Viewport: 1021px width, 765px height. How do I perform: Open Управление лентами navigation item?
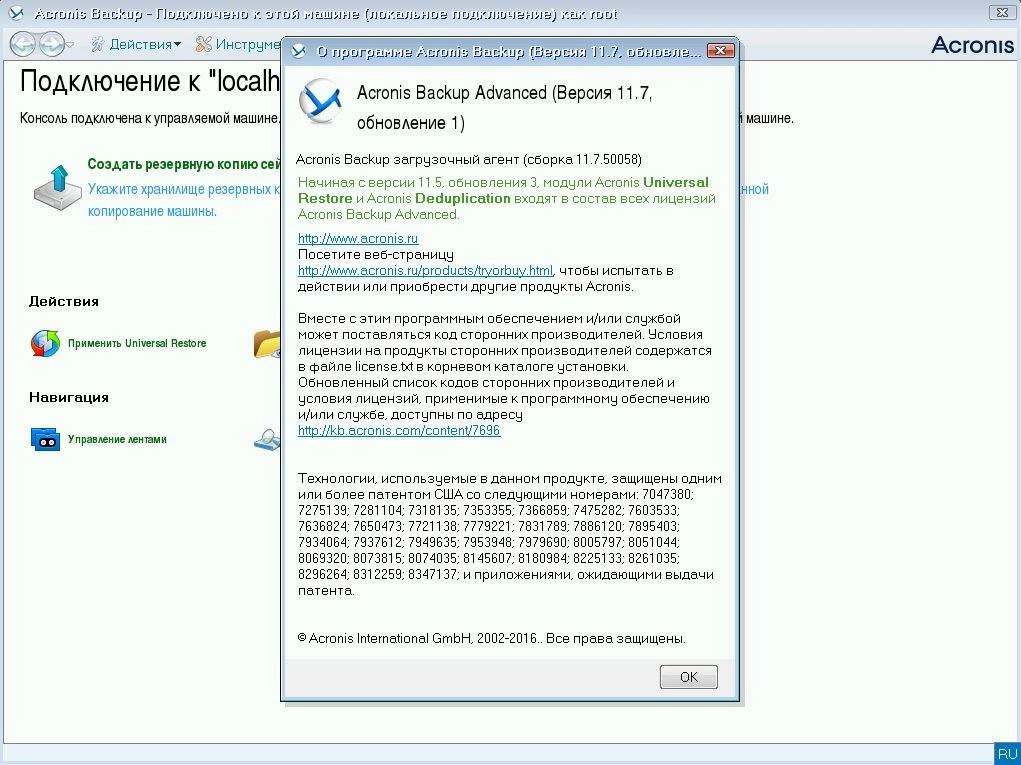pyautogui.click(x=117, y=439)
